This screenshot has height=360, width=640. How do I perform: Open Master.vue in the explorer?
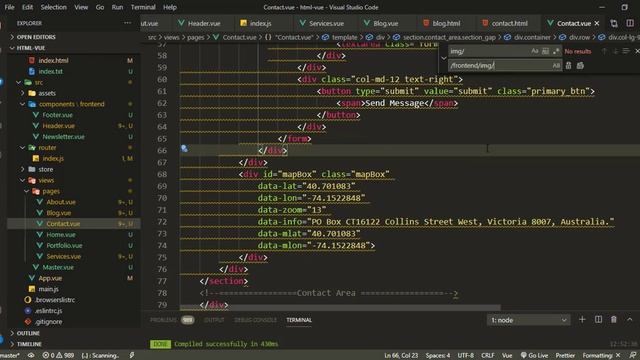[58, 267]
